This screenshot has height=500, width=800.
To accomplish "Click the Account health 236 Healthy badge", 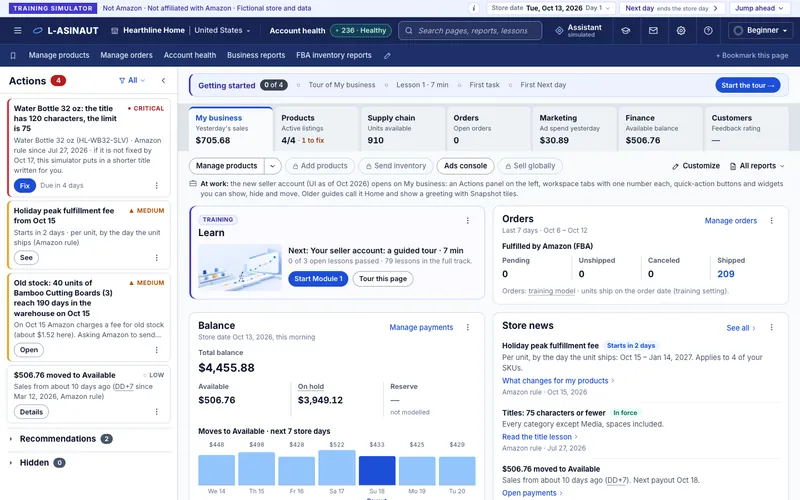I will (x=361, y=31).
